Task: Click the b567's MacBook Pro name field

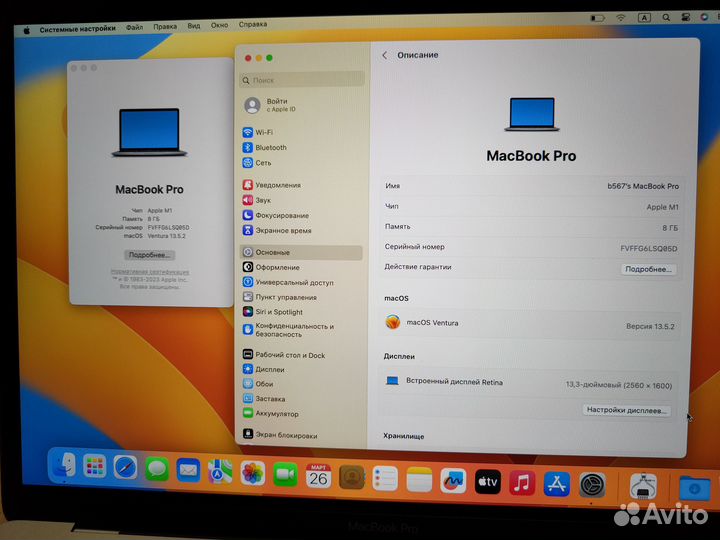Action: pos(643,186)
